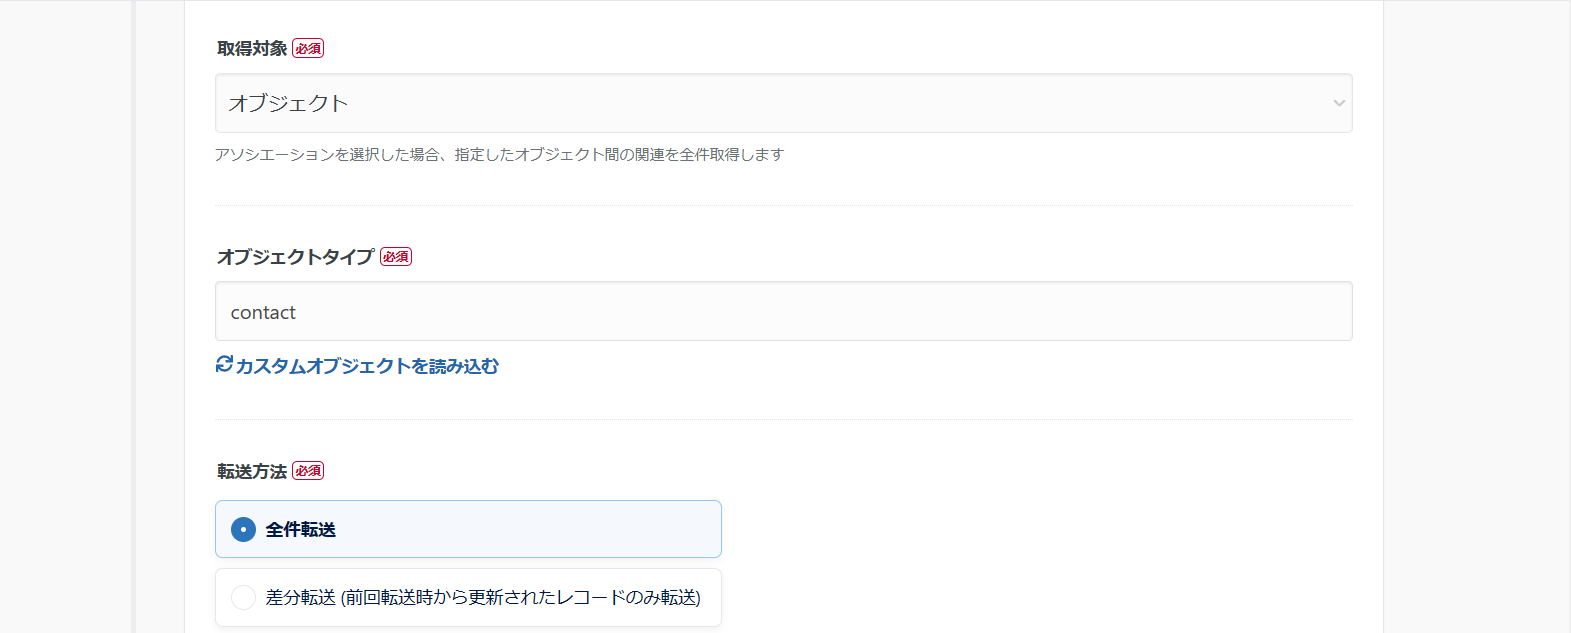Screen dimensions: 1571x633
Task: Select the 差分転送 radio circle
Action: click(243, 597)
